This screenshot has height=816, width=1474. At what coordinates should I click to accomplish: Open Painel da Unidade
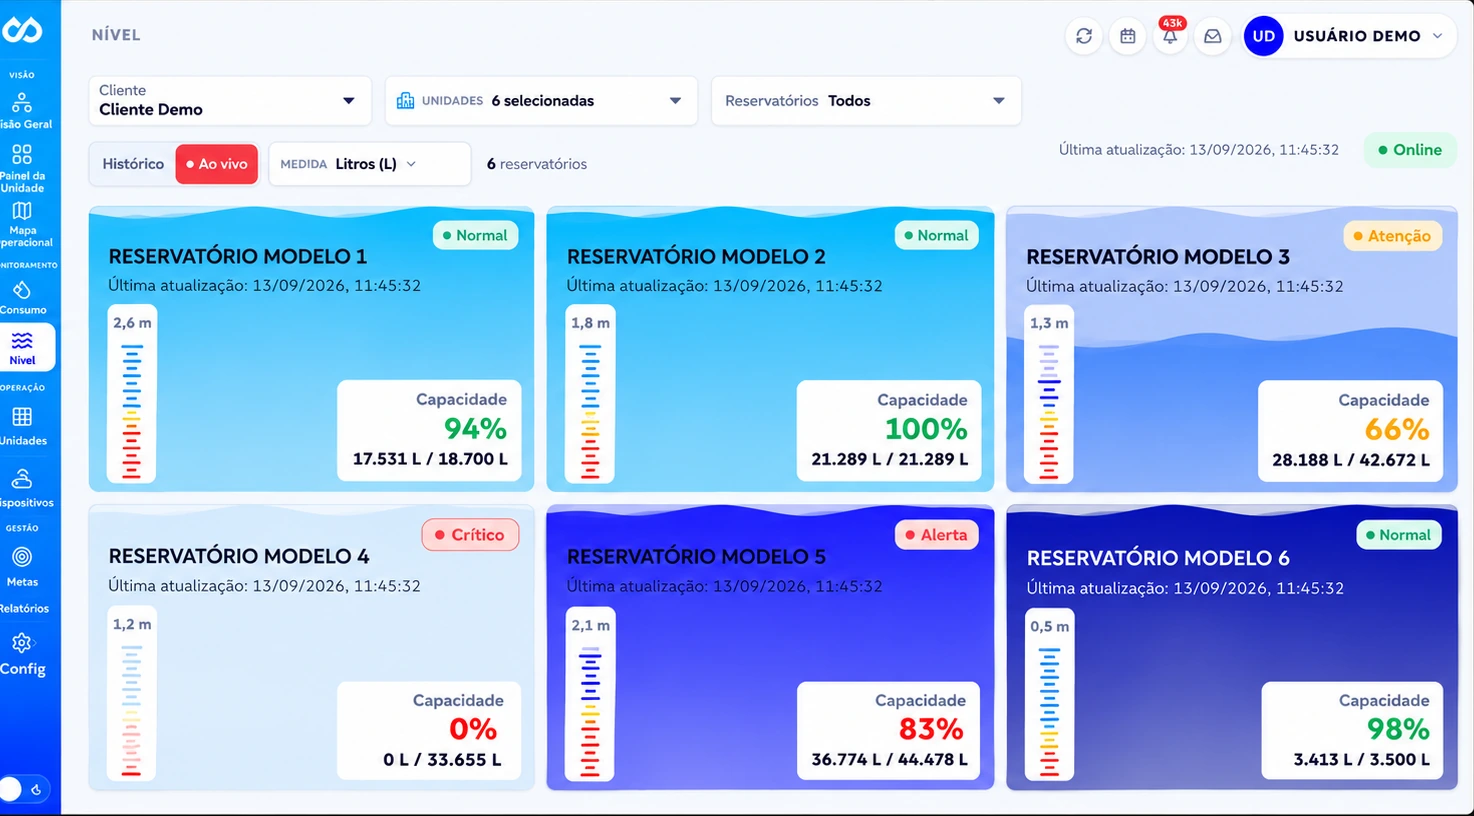[x=22, y=168]
